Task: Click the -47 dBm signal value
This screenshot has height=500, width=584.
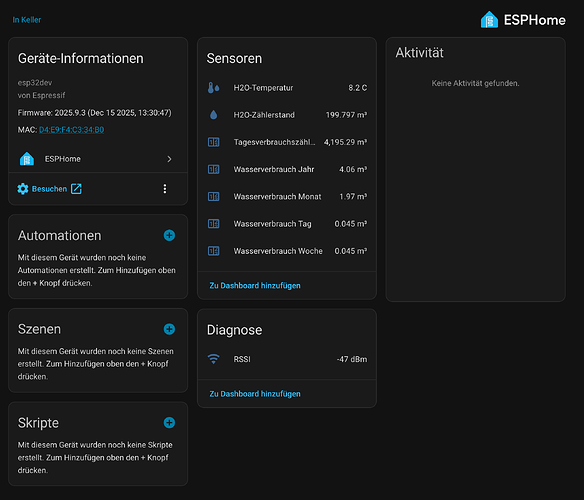Action: coord(352,359)
